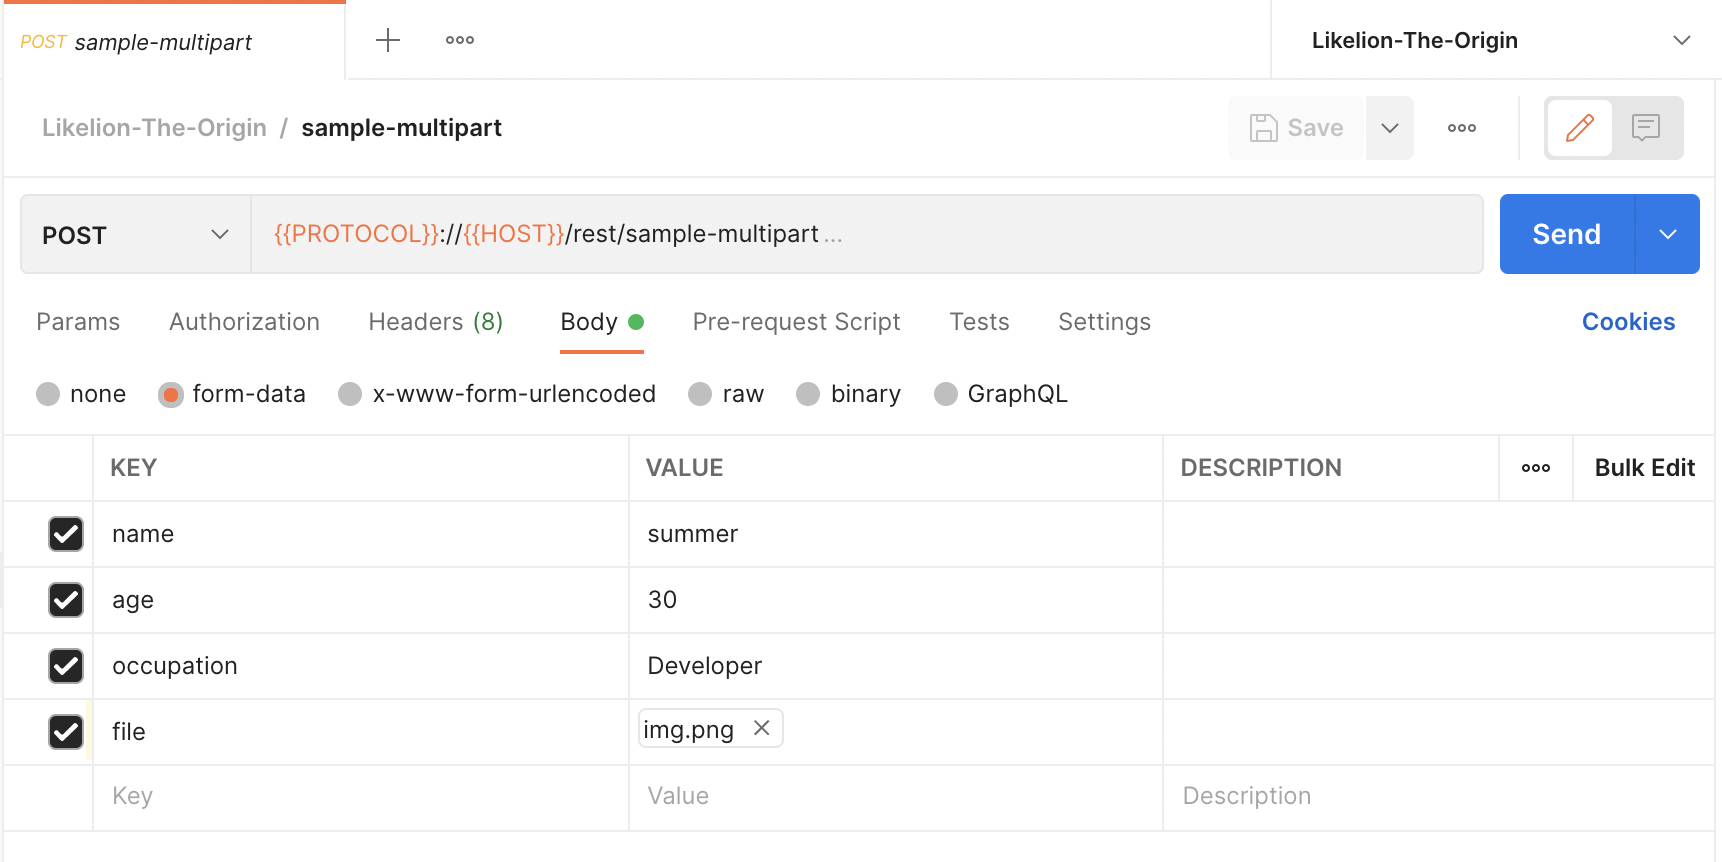Open a new request tab with plus icon
The width and height of the screenshot is (1722, 862).
pos(388,40)
